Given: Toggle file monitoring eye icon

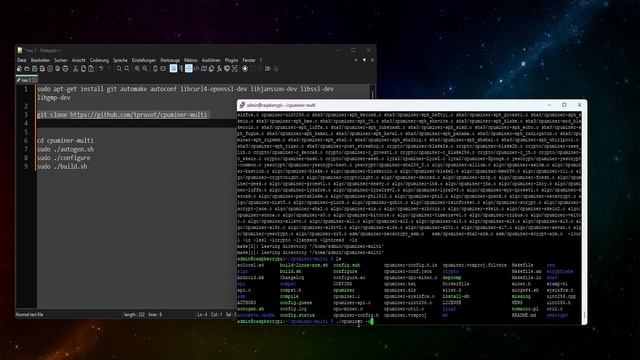Looking at the screenshot, I should coord(235,69).
